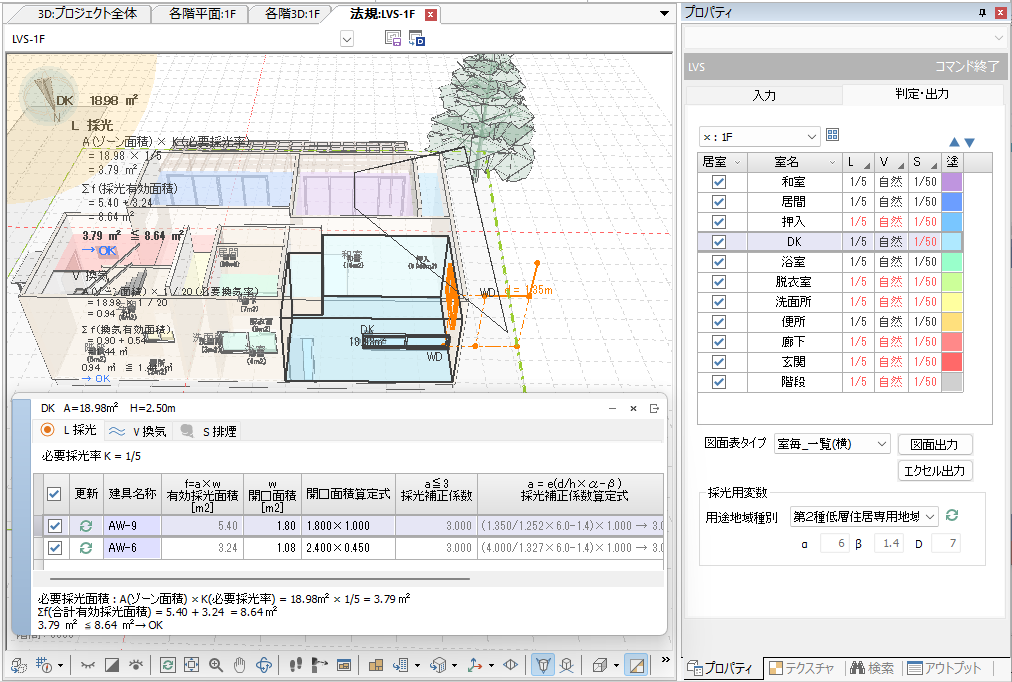The image size is (1012, 682).
Task: Click the green refresh icon beside 用途地域種別
Action: pos(953,515)
